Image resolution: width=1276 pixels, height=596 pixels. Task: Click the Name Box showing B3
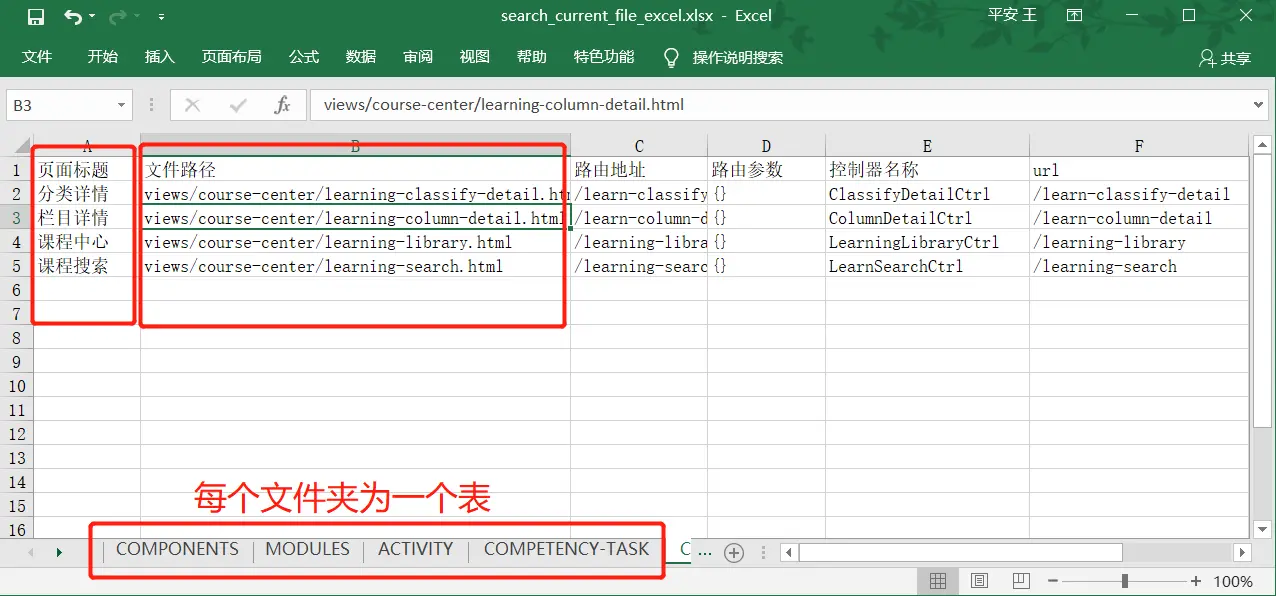click(60, 105)
